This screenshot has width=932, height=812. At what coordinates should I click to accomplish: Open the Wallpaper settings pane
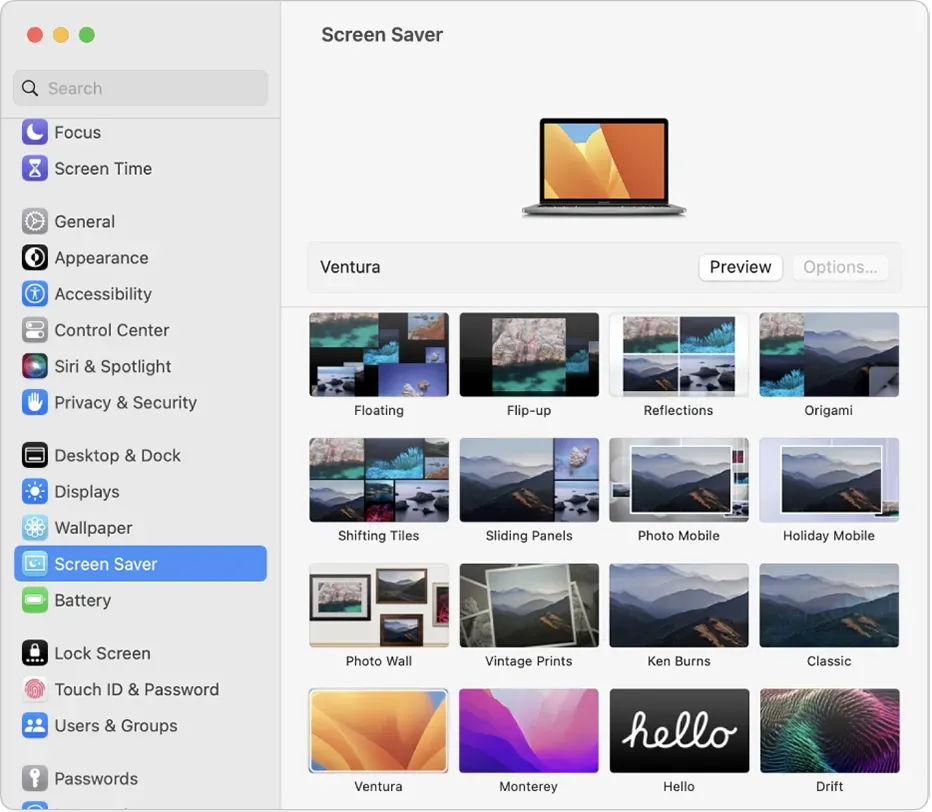[93, 528]
